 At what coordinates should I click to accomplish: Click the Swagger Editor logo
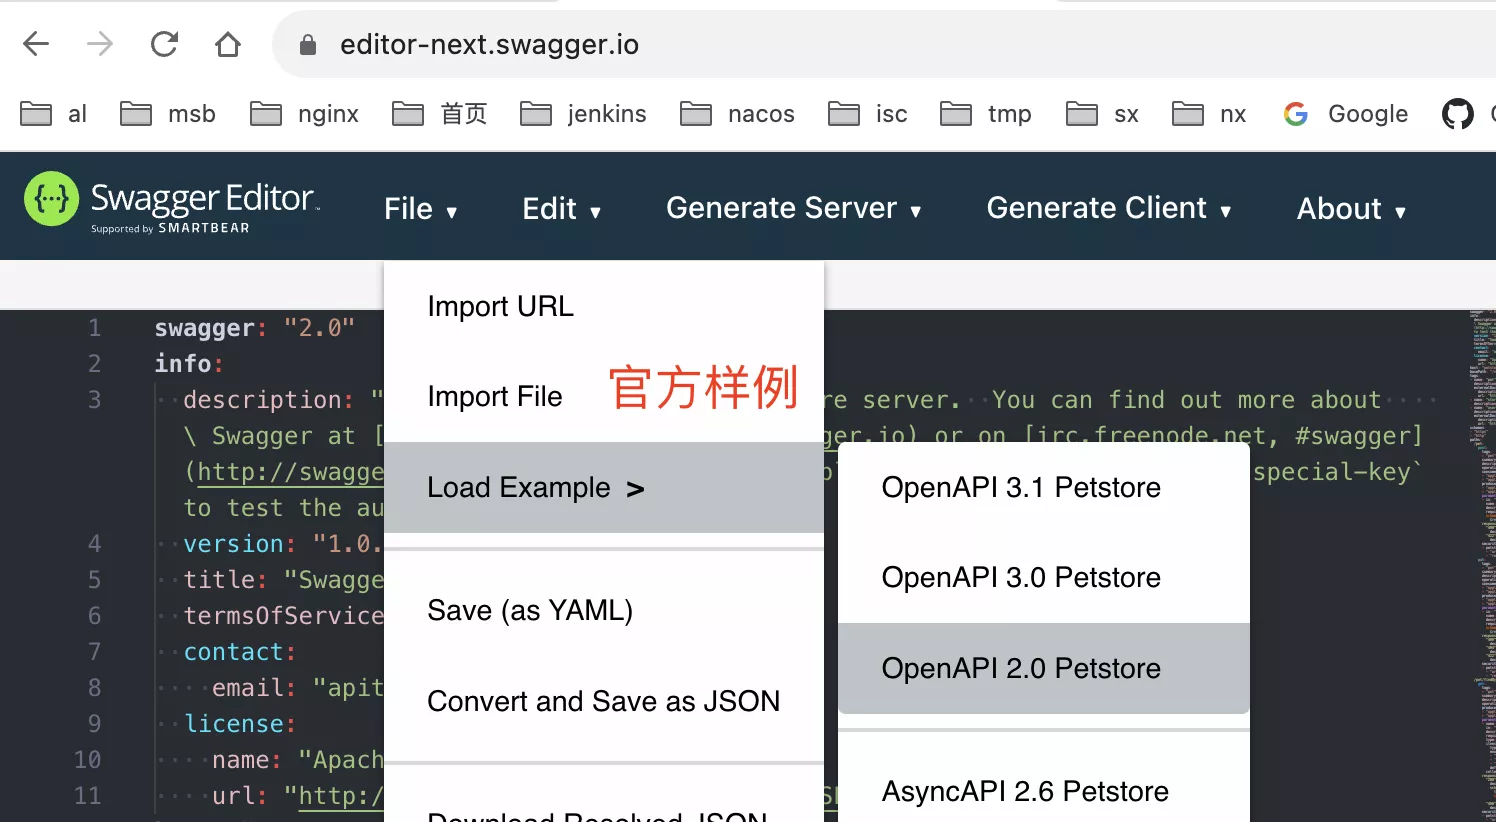click(172, 204)
